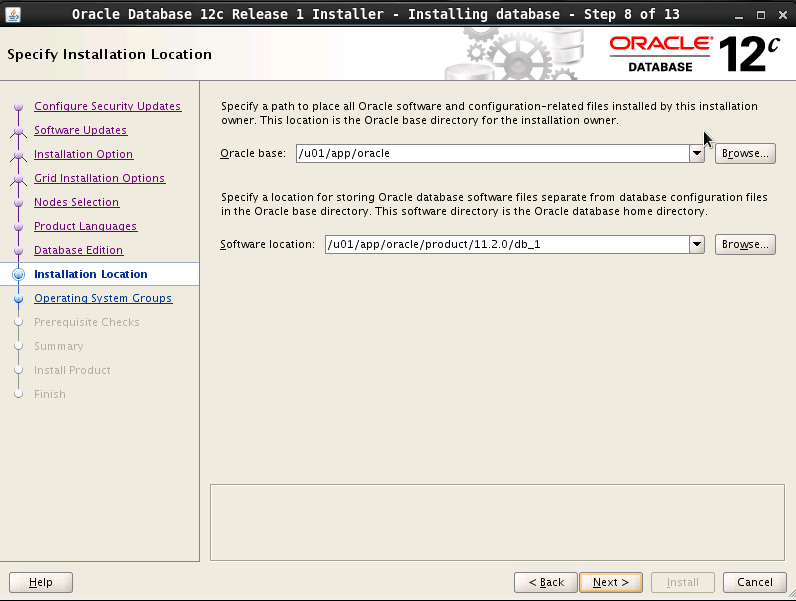Open the window menu icon in title bar
The image size is (796, 601).
tap(12, 14)
